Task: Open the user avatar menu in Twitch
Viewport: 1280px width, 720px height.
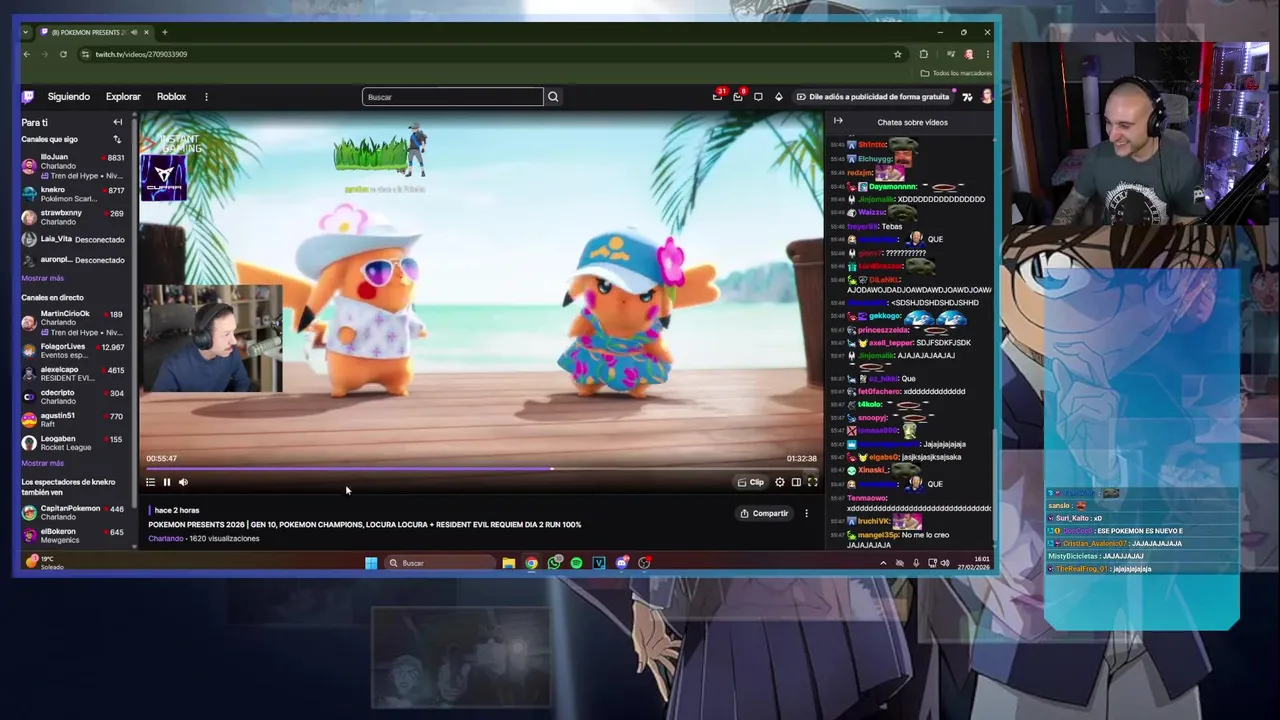Action: coord(986,97)
